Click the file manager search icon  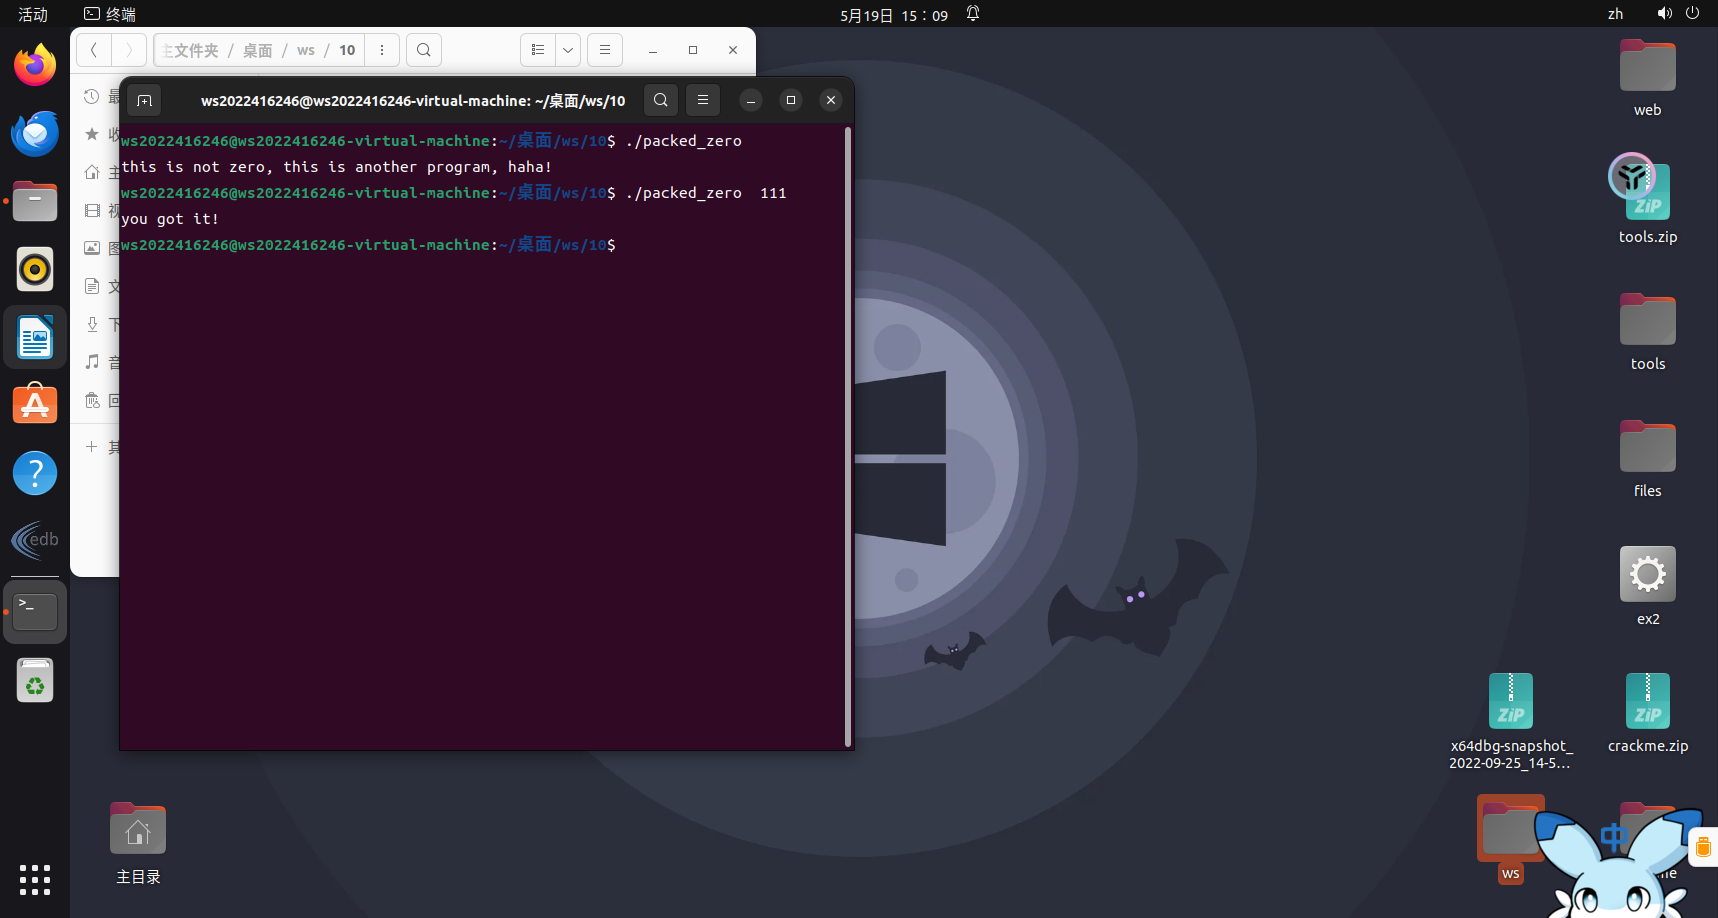pos(424,50)
